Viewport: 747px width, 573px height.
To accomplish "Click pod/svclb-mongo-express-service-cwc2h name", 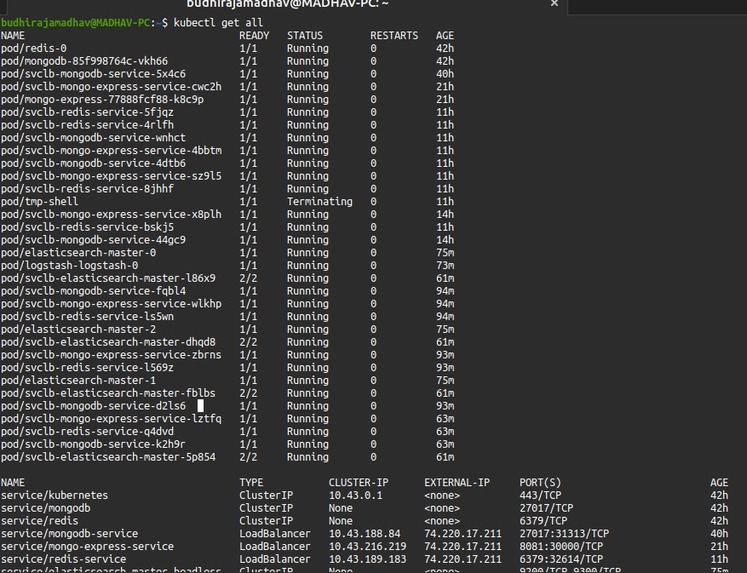I will (111, 87).
